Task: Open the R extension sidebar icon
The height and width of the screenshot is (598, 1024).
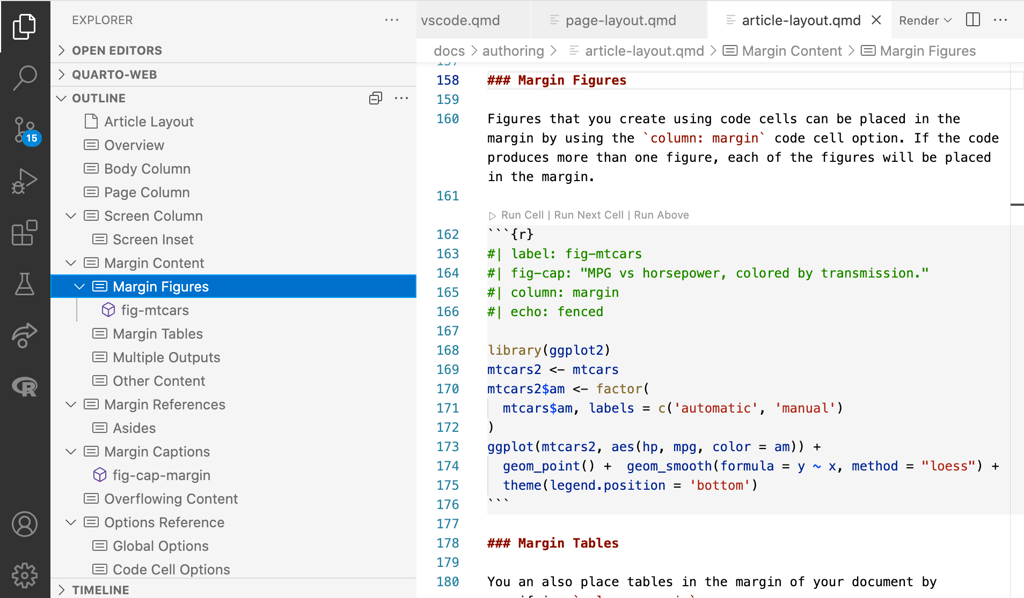Action: [24, 386]
